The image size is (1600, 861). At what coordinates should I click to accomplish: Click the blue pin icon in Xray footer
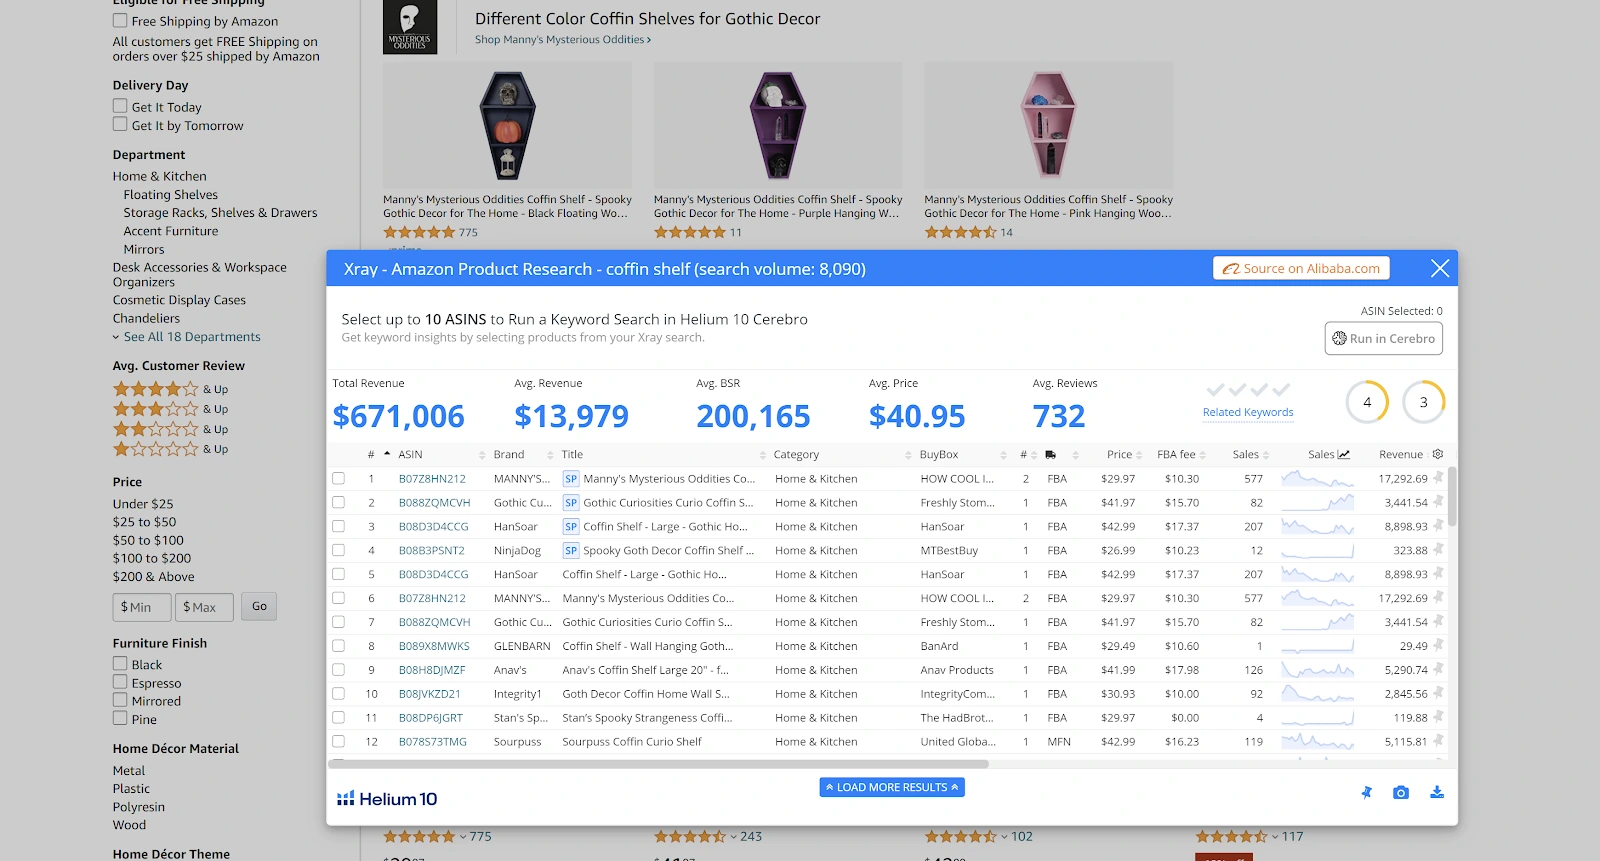(x=1366, y=793)
